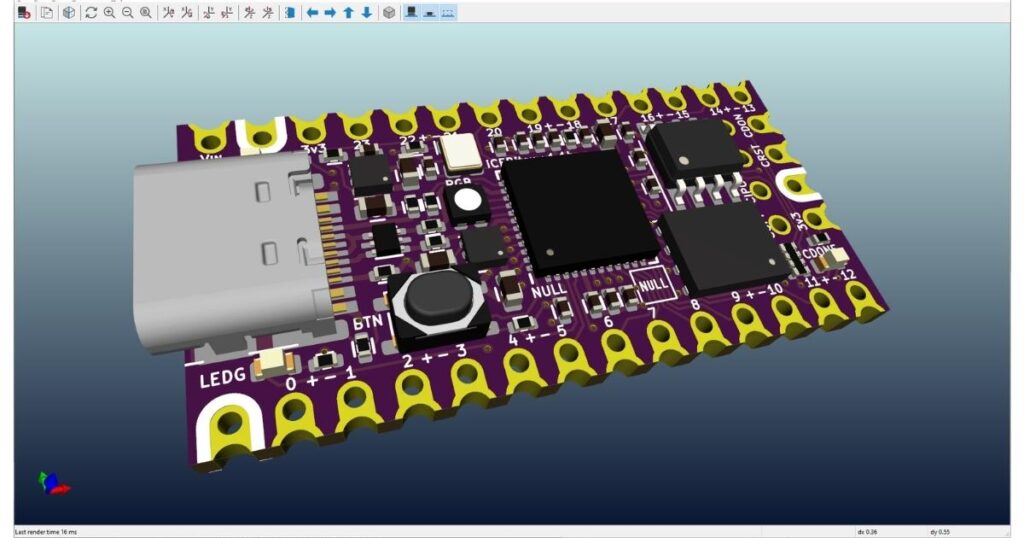Click the XYZ axis gizmo
Screen dimensions: 1024x538
54,483
